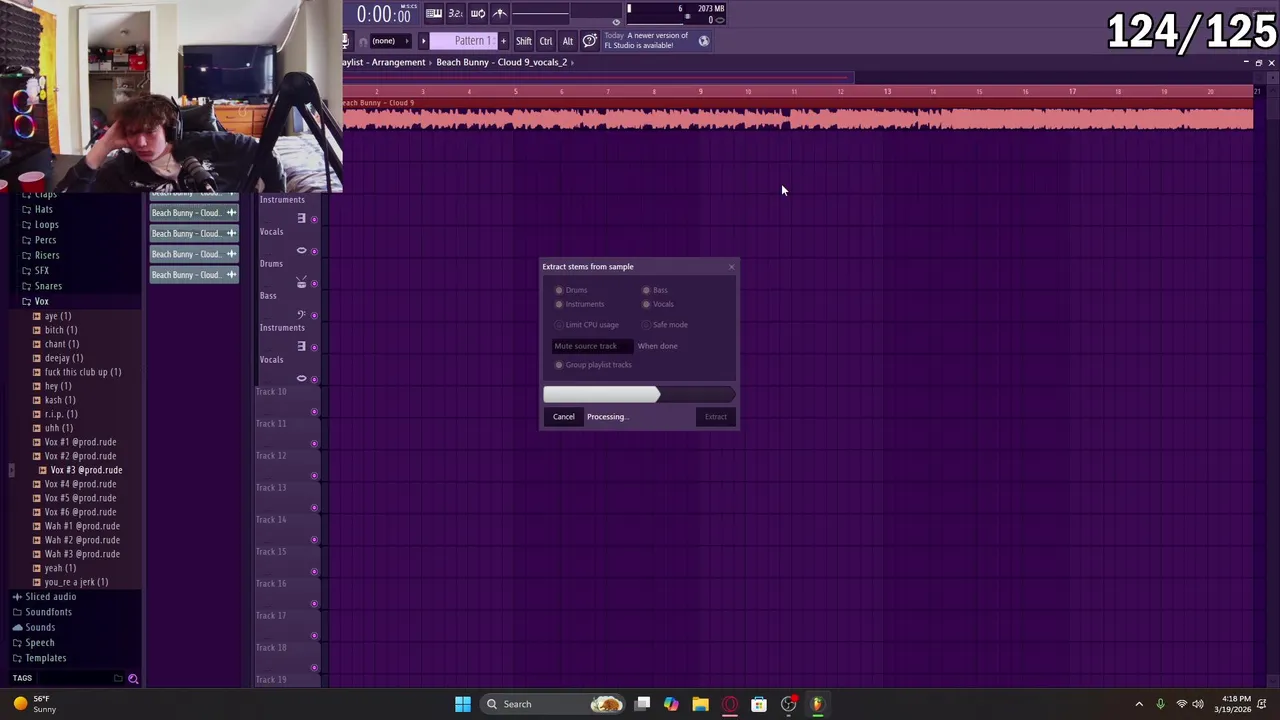
Task: Toggle Group playlist tracks option
Action: [x=559, y=365]
